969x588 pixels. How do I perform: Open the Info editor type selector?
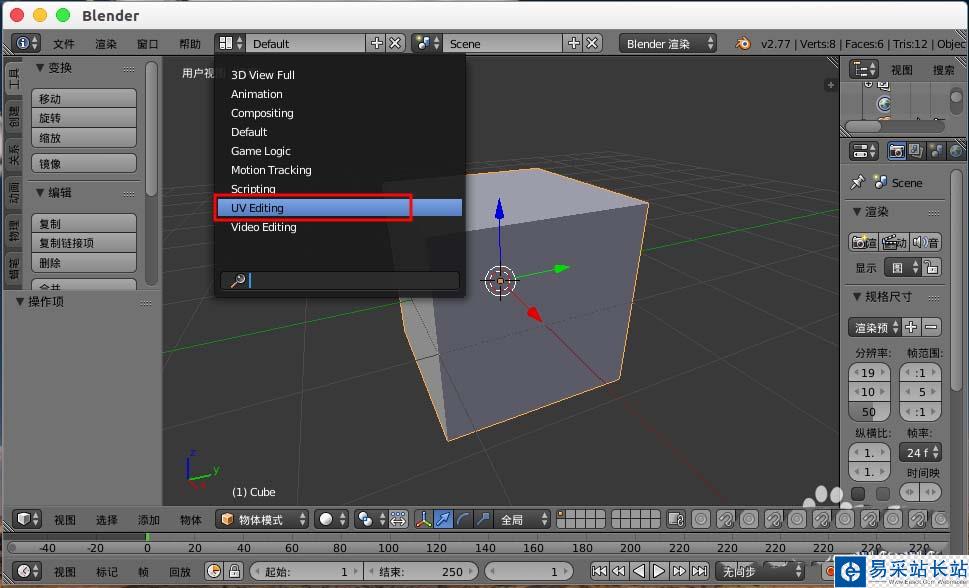click(26, 43)
